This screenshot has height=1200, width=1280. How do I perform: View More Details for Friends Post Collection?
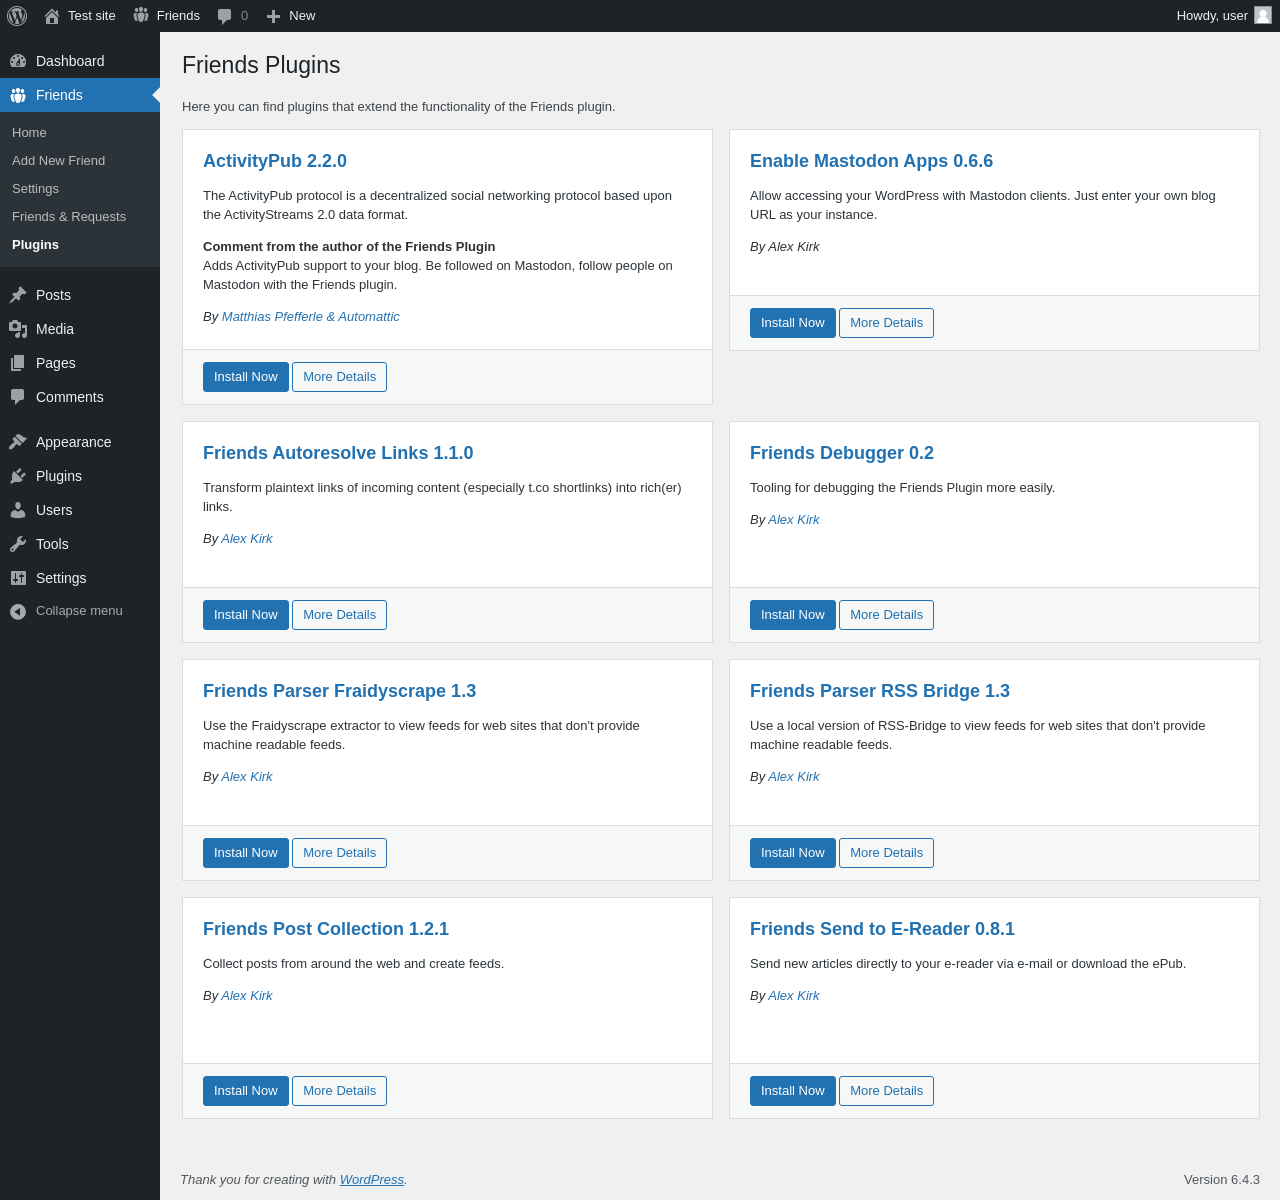coord(339,1091)
